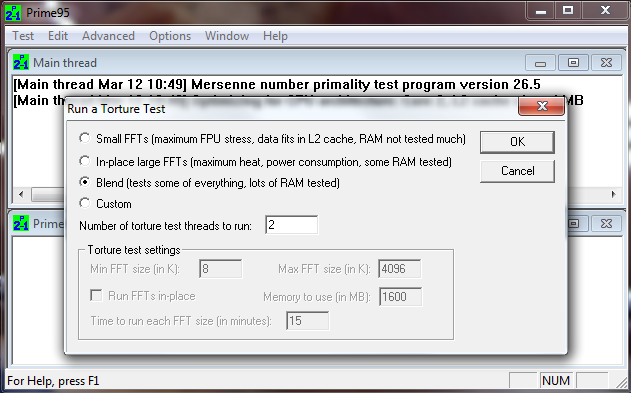631x393 pixels.
Task: Open the Advanced menu
Action: pyautogui.click(x=108, y=36)
